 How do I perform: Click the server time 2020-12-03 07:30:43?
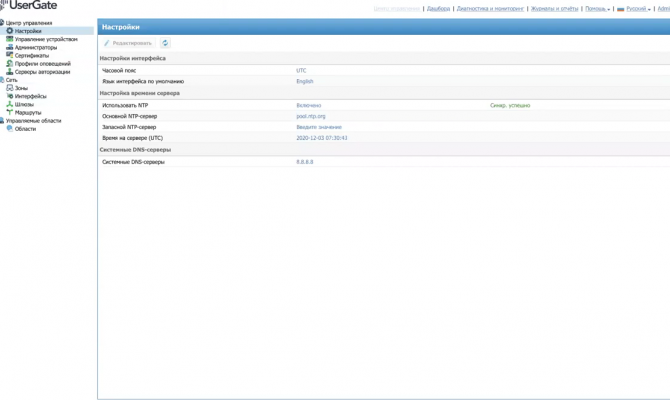(x=322, y=138)
